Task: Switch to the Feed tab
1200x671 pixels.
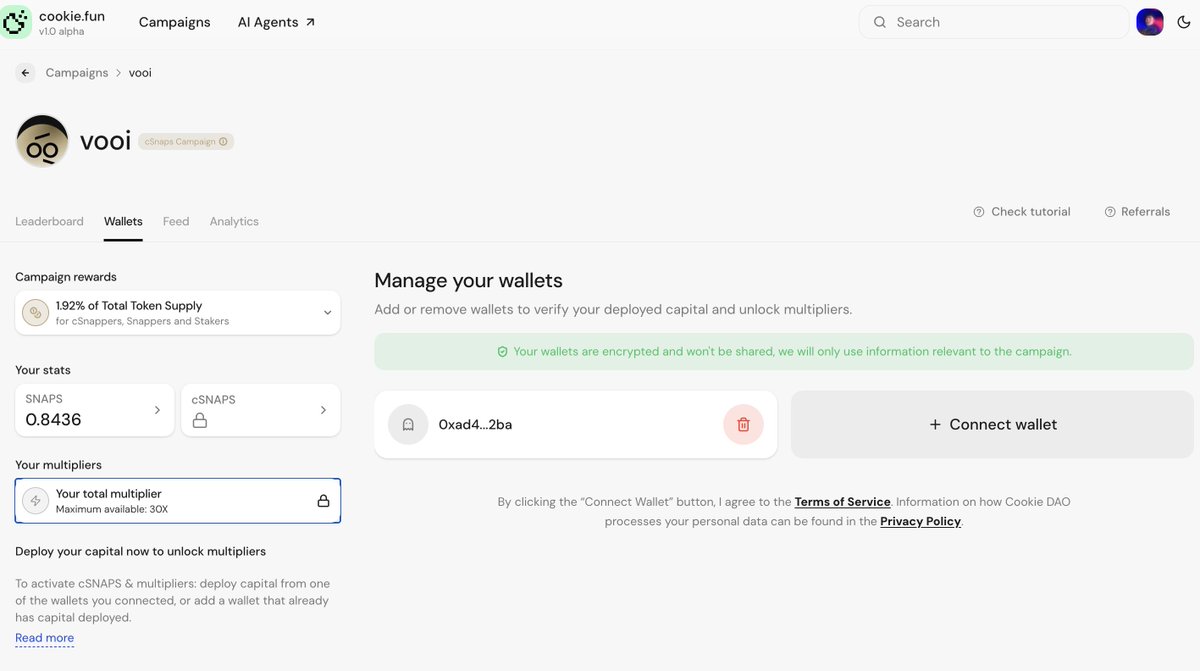Action: point(176,221)
